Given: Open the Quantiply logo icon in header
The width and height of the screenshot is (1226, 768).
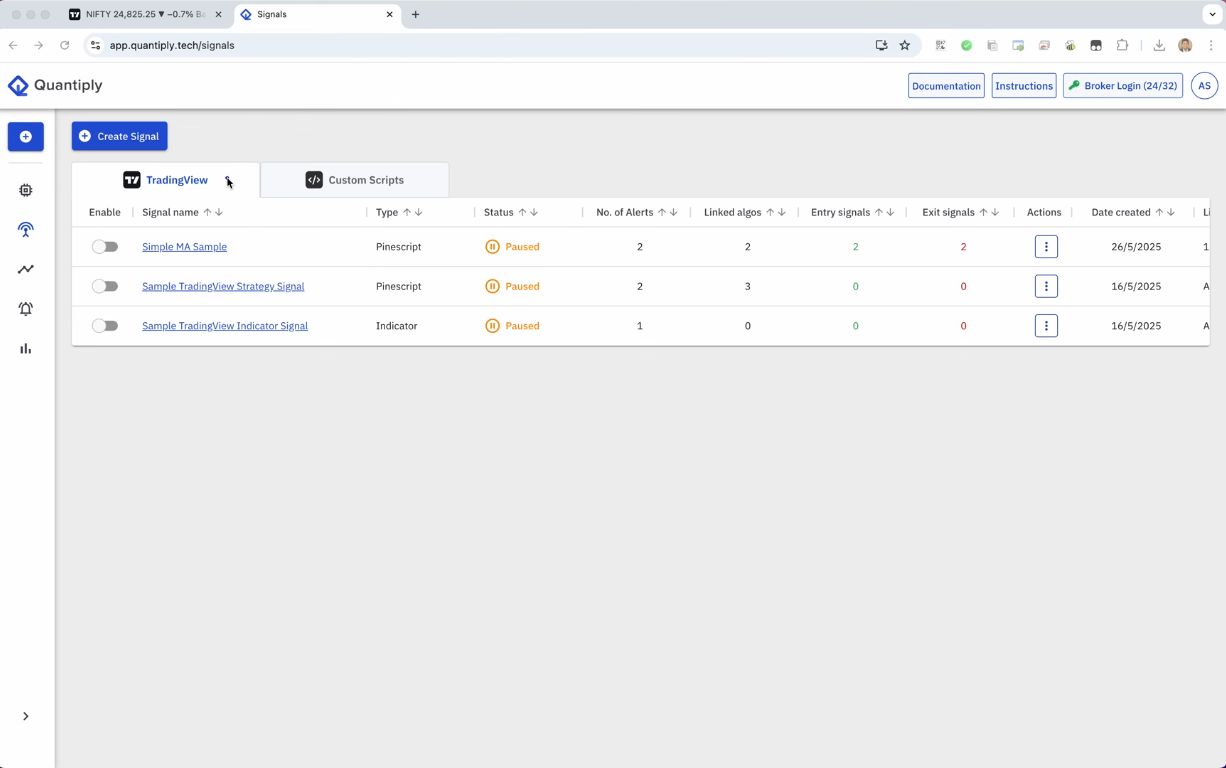Looking at the screenshot, I should click(x=17, y=85).
